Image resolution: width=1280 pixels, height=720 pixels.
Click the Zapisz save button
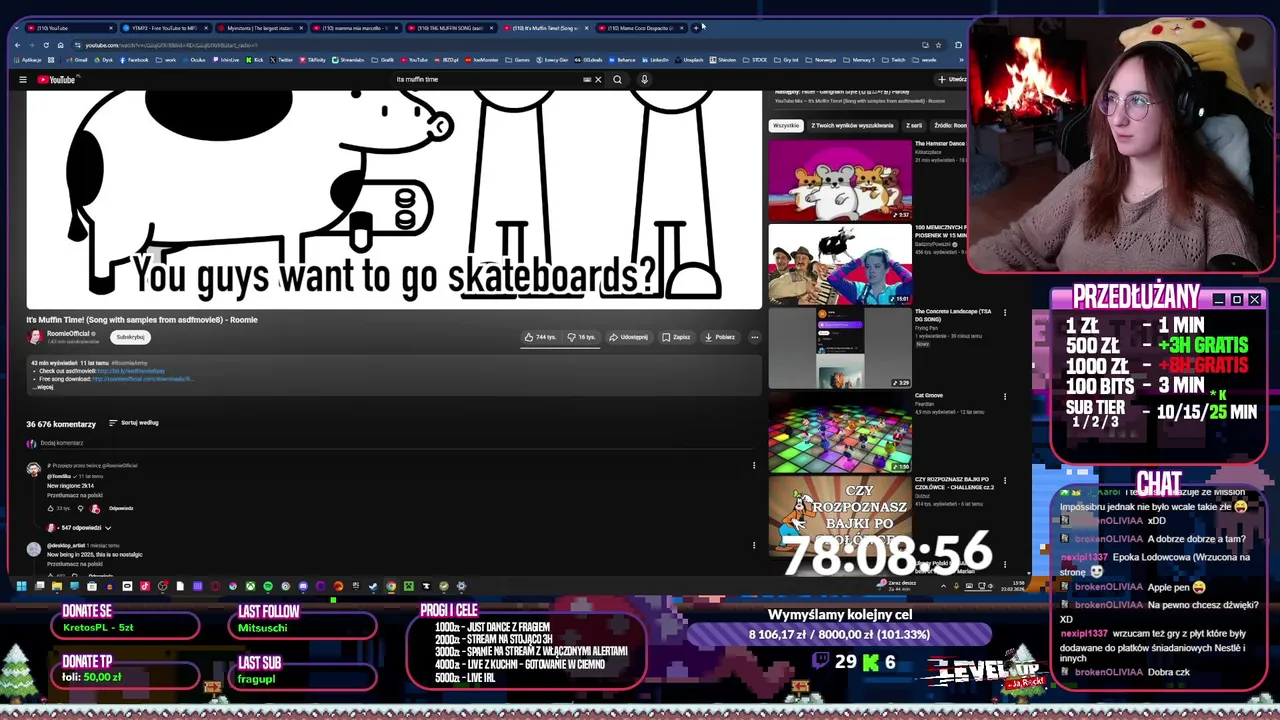[676, 337]
